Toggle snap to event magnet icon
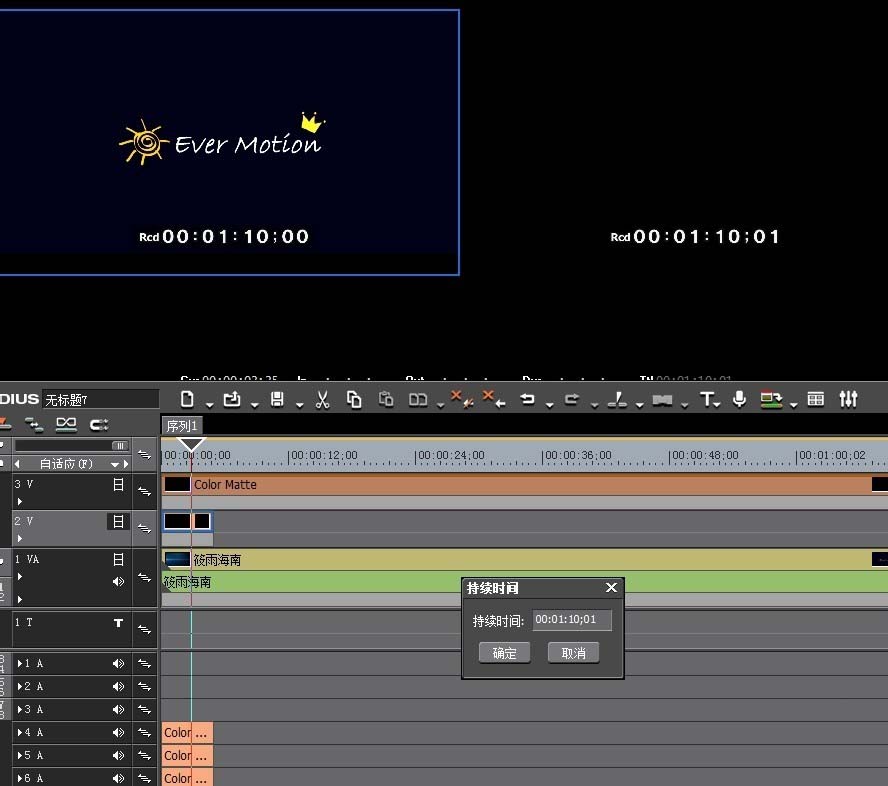The height and width of the screenshot is (786, 888). tap(99, 424)
